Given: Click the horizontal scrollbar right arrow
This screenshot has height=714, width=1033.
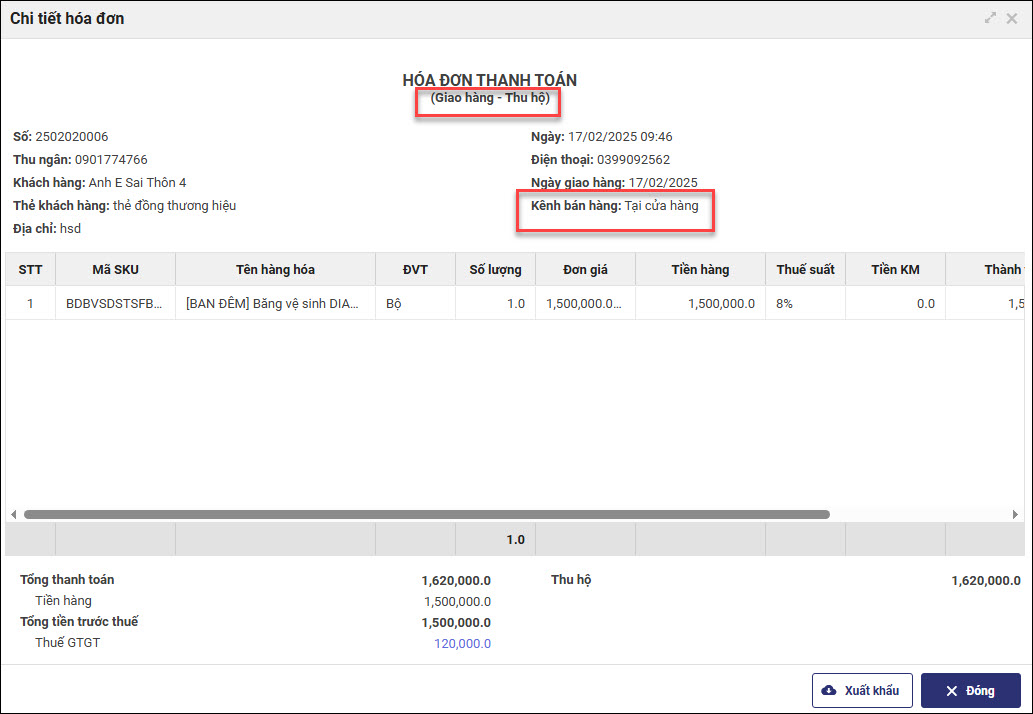Looking at the screenshot, I should (1016, 515).
